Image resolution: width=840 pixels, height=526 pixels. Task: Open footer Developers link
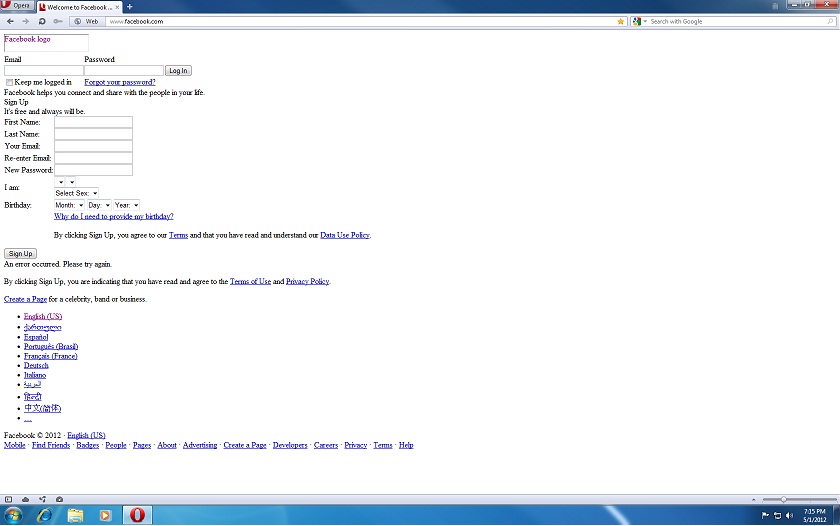(x=290, y=445)
